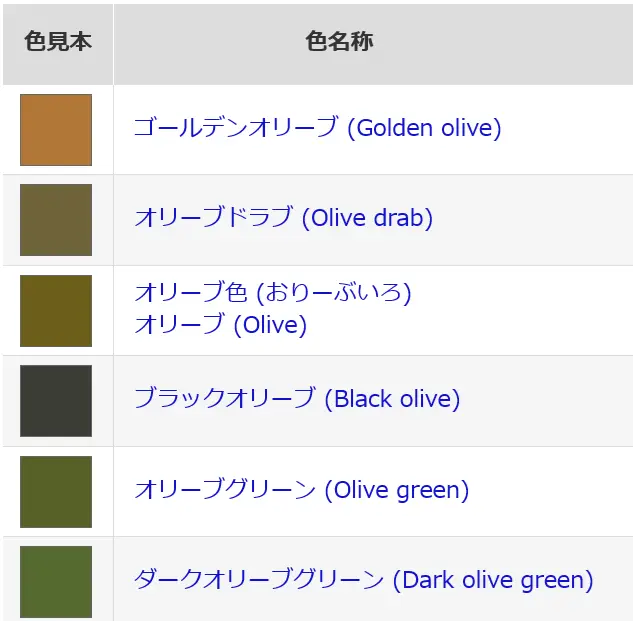Image resolution: width=633 pixels, height=621 pixels.
Task: Visit the オリーブグリーン (Olive green) link
Action: [x=302, y=489]
